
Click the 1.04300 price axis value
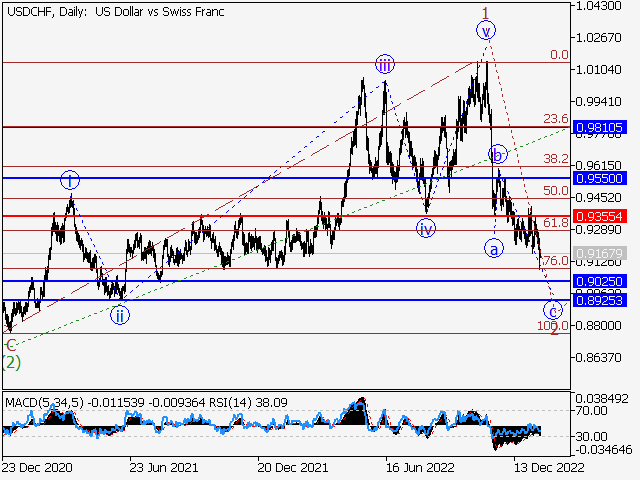[x=598, y=6]
